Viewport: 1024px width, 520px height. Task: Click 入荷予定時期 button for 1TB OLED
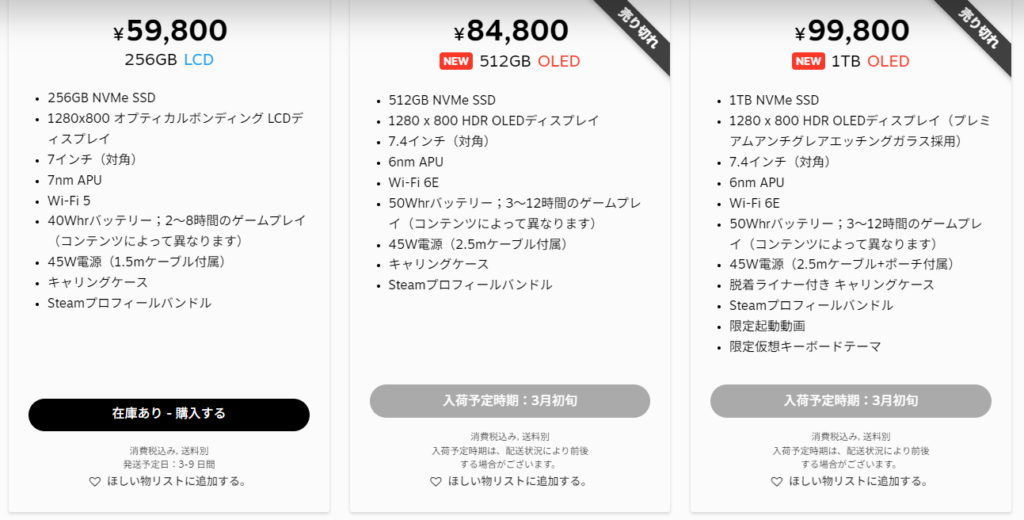click(x=851, y=400)
